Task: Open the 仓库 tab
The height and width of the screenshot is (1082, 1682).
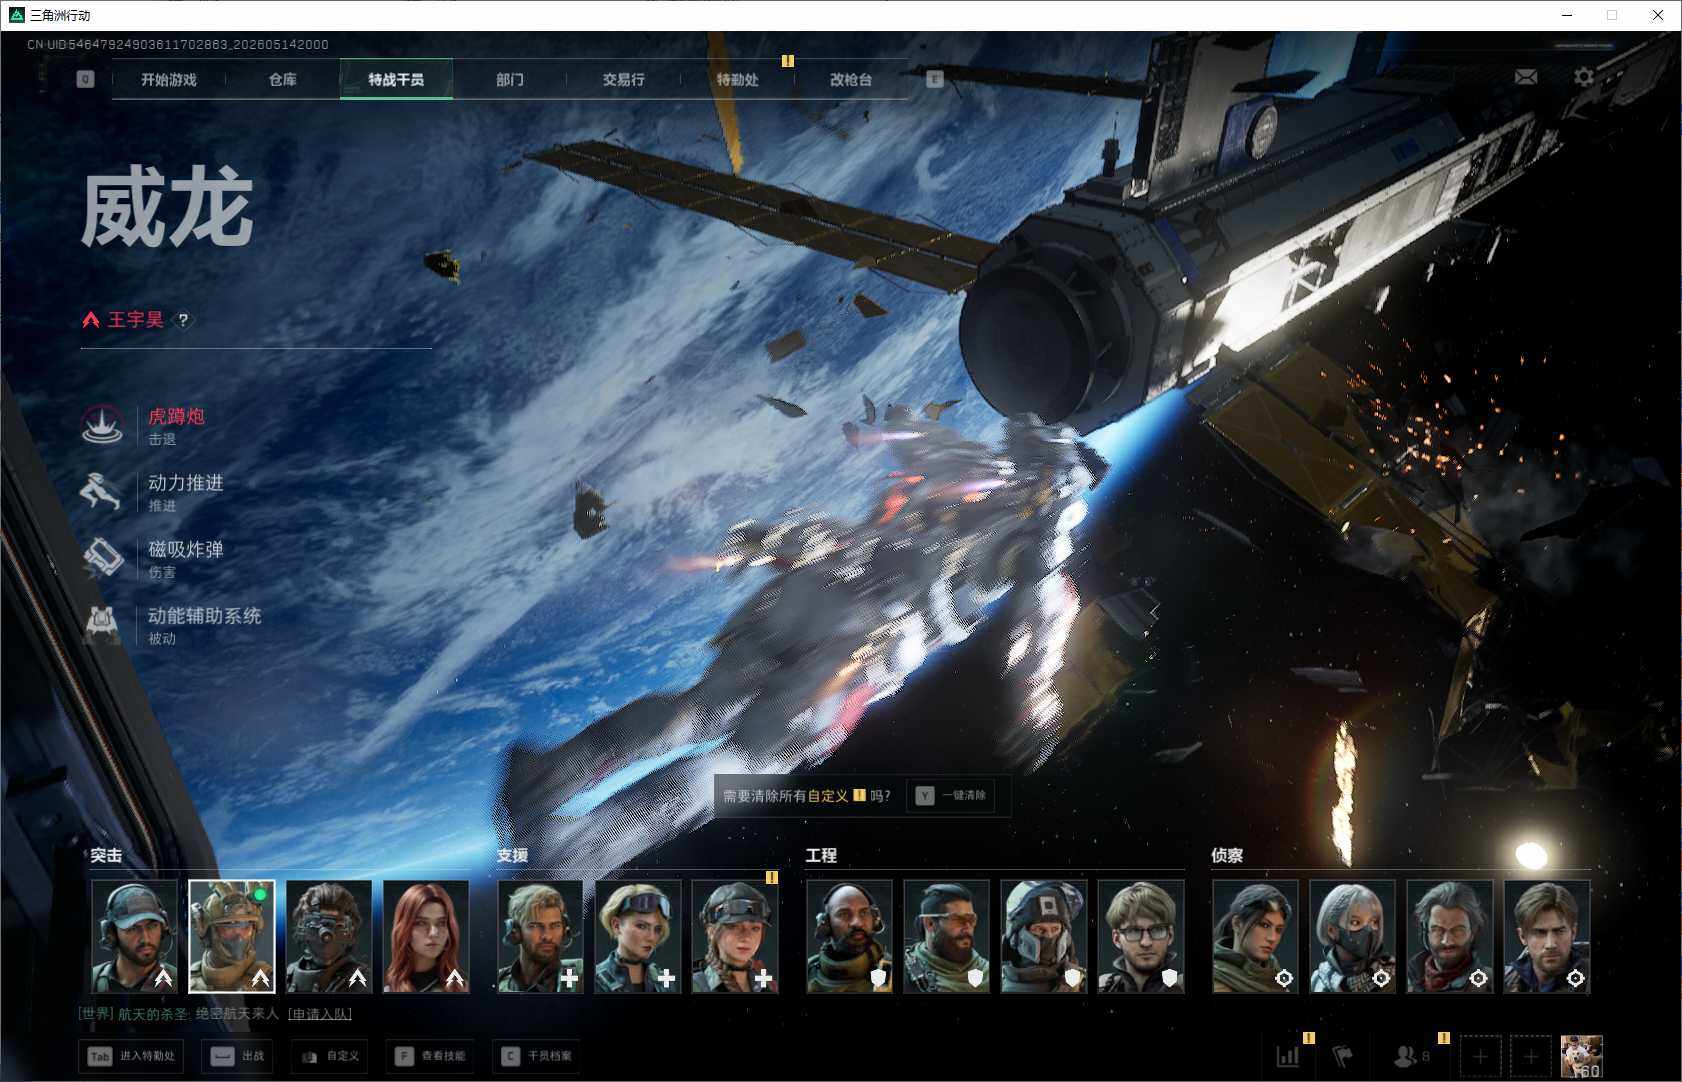Action: pyautogui.click(x=283, y=79)
